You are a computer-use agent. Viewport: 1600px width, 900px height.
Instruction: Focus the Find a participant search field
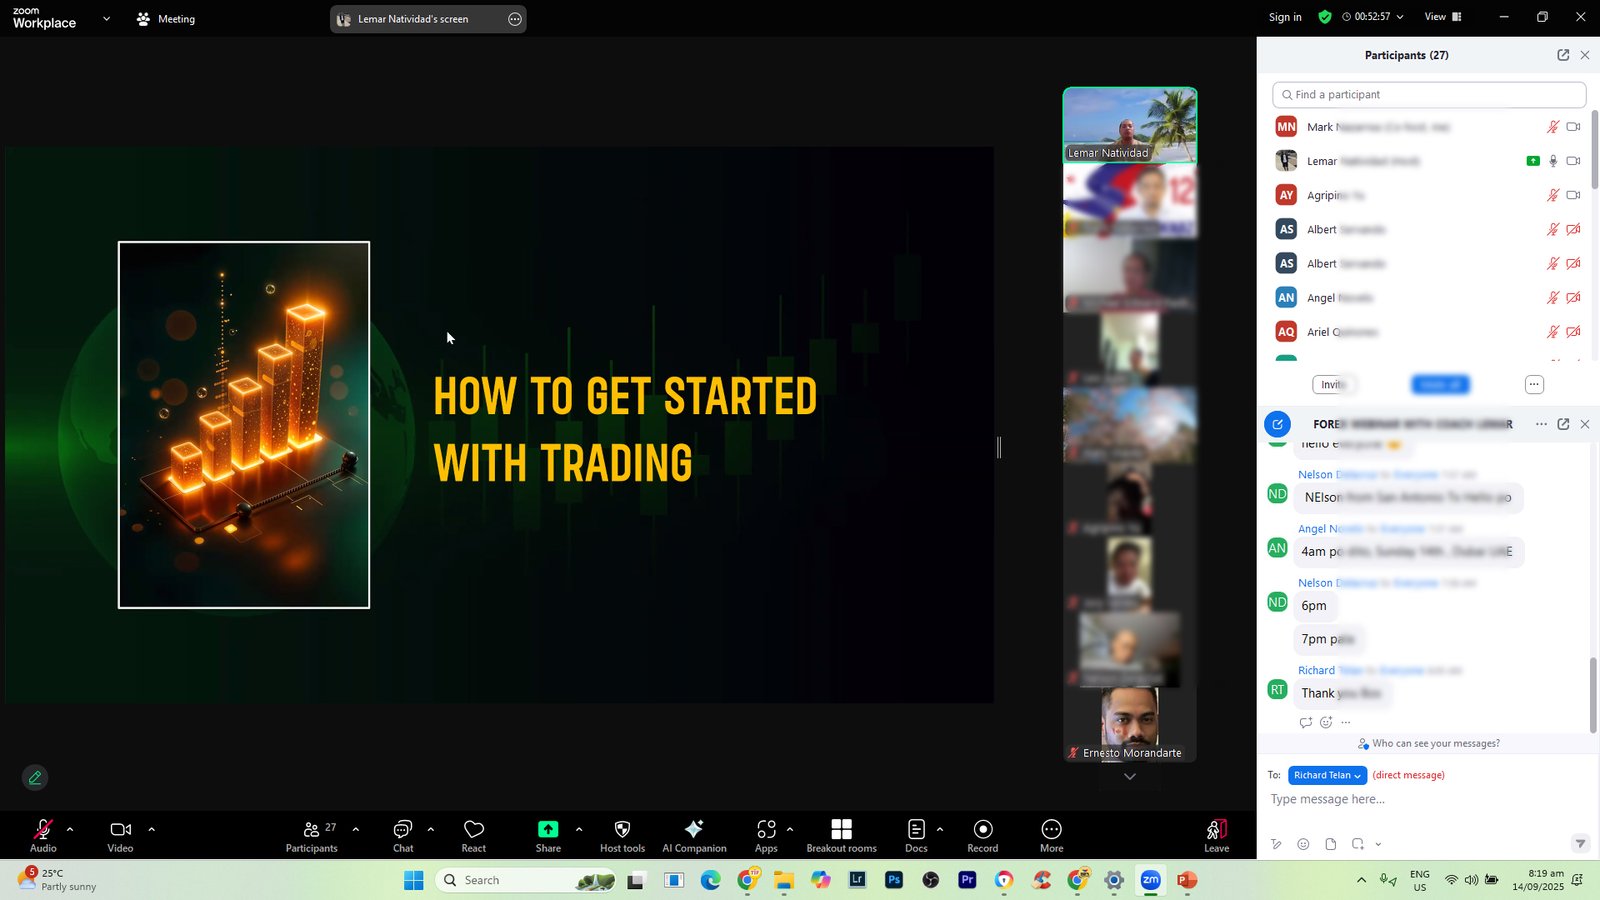tap(1430, 95)
